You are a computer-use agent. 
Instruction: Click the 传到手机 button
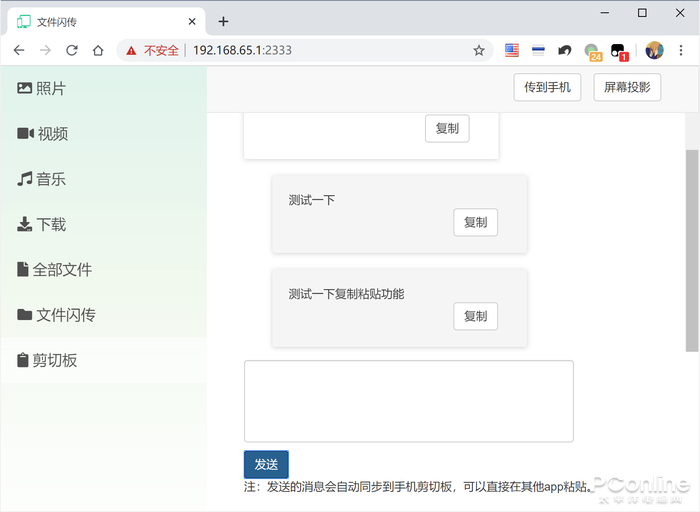click(x=547, y=87)
